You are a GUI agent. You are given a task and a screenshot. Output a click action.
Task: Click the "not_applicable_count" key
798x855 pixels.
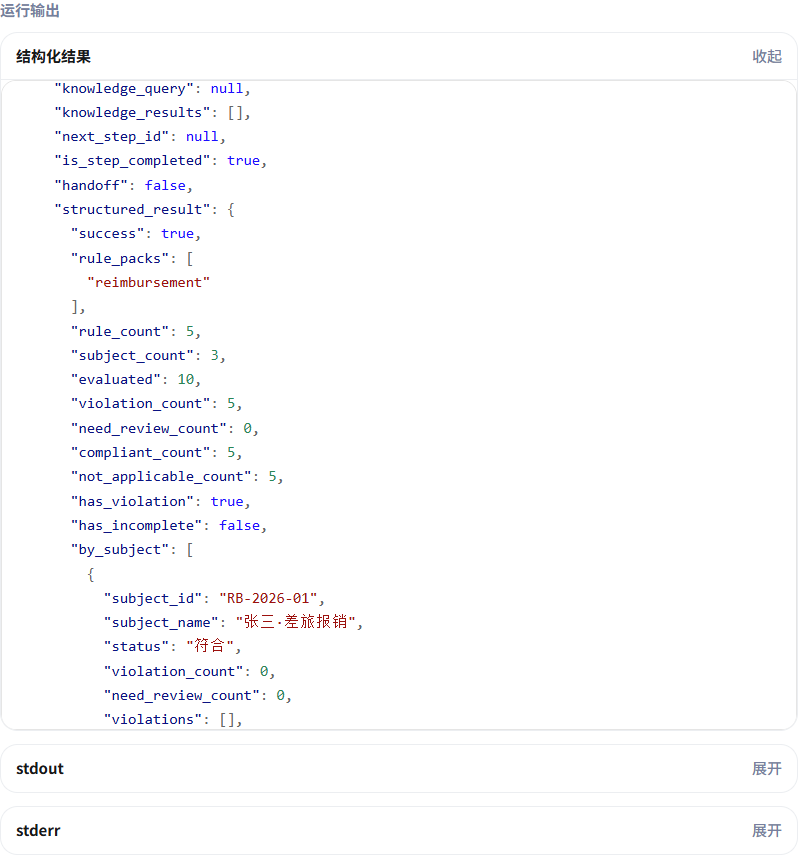point(161,477)
